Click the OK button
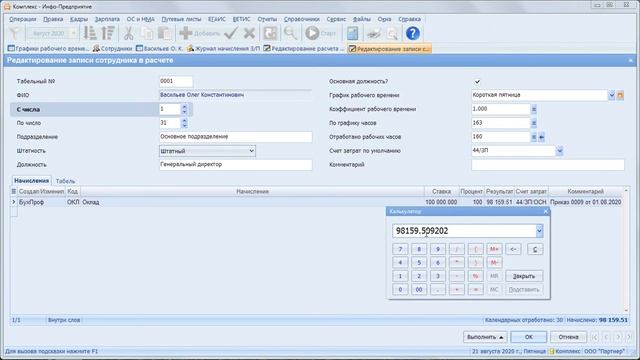 tap(529, 337)
